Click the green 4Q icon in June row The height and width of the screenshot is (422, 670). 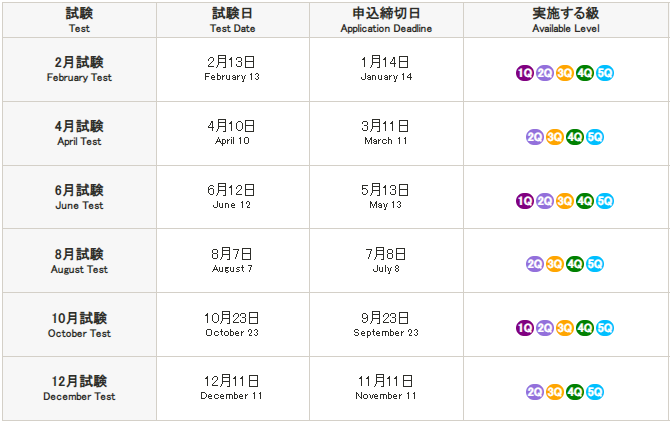585,201
